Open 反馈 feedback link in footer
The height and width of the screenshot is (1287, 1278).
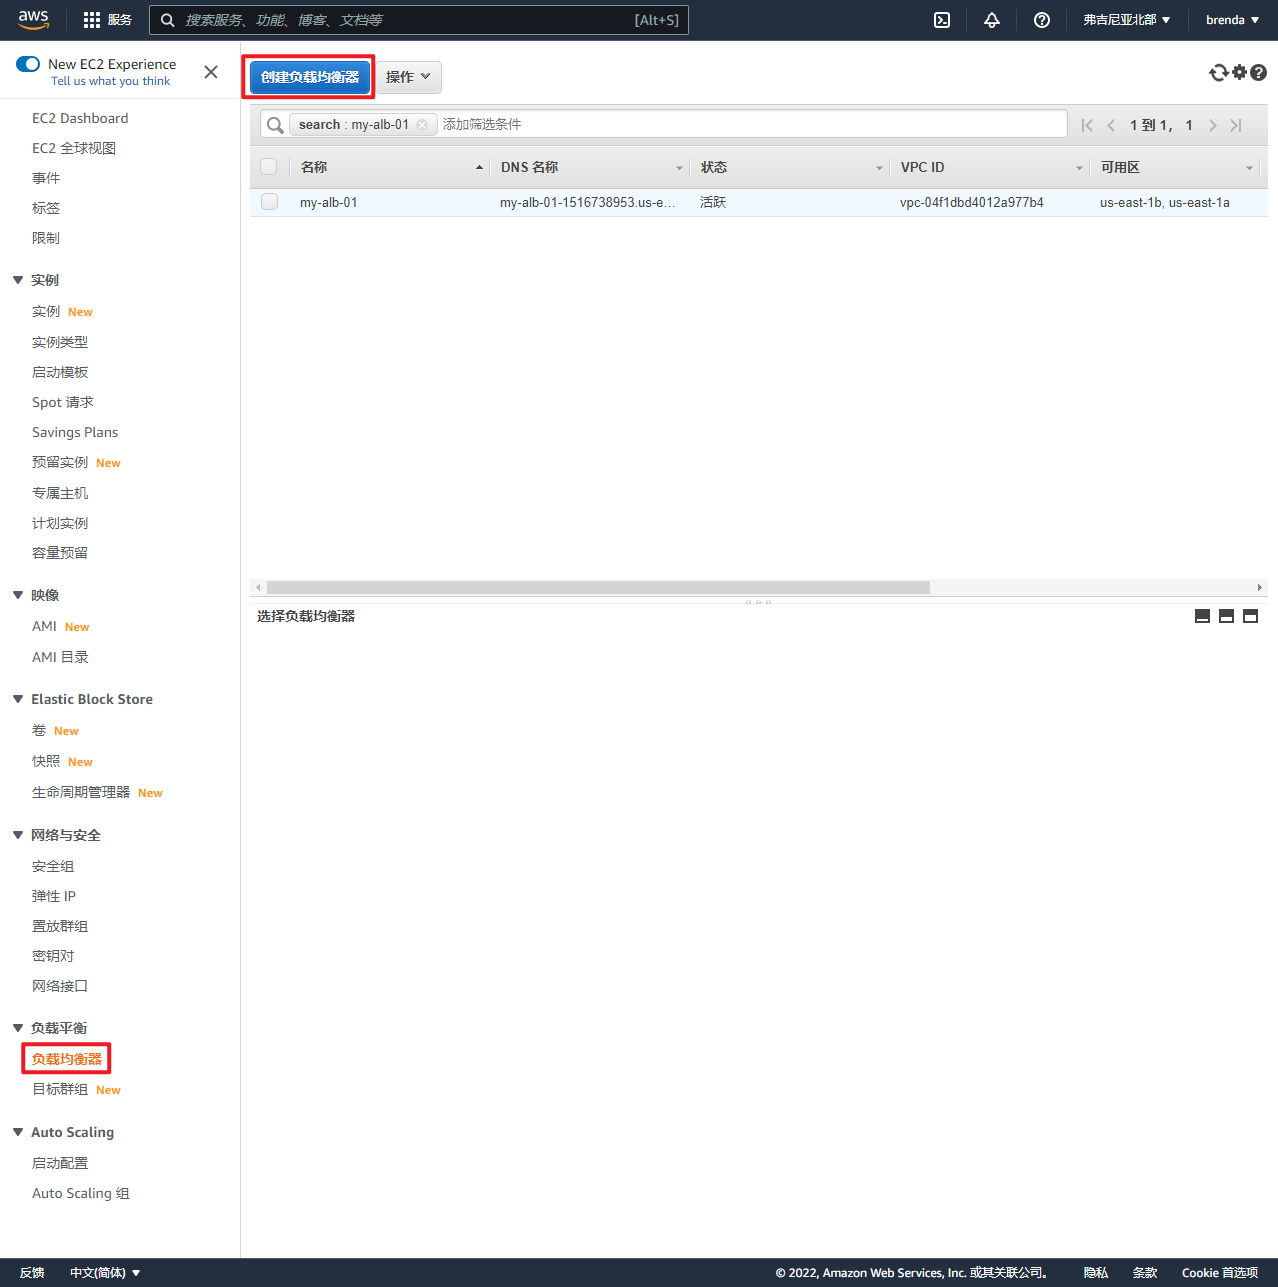click(32, 1273)
